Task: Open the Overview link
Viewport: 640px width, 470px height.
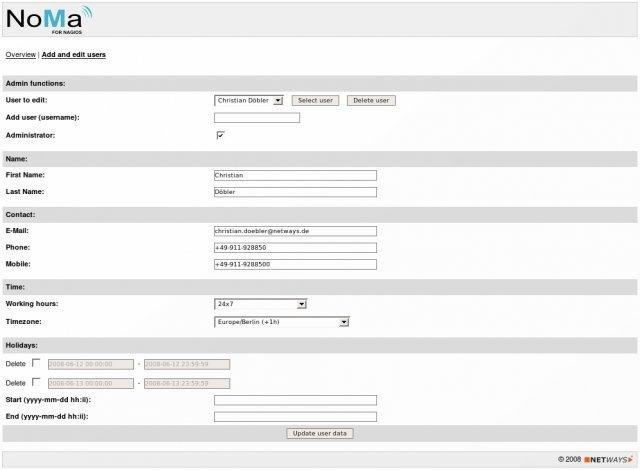Action: 21,55
